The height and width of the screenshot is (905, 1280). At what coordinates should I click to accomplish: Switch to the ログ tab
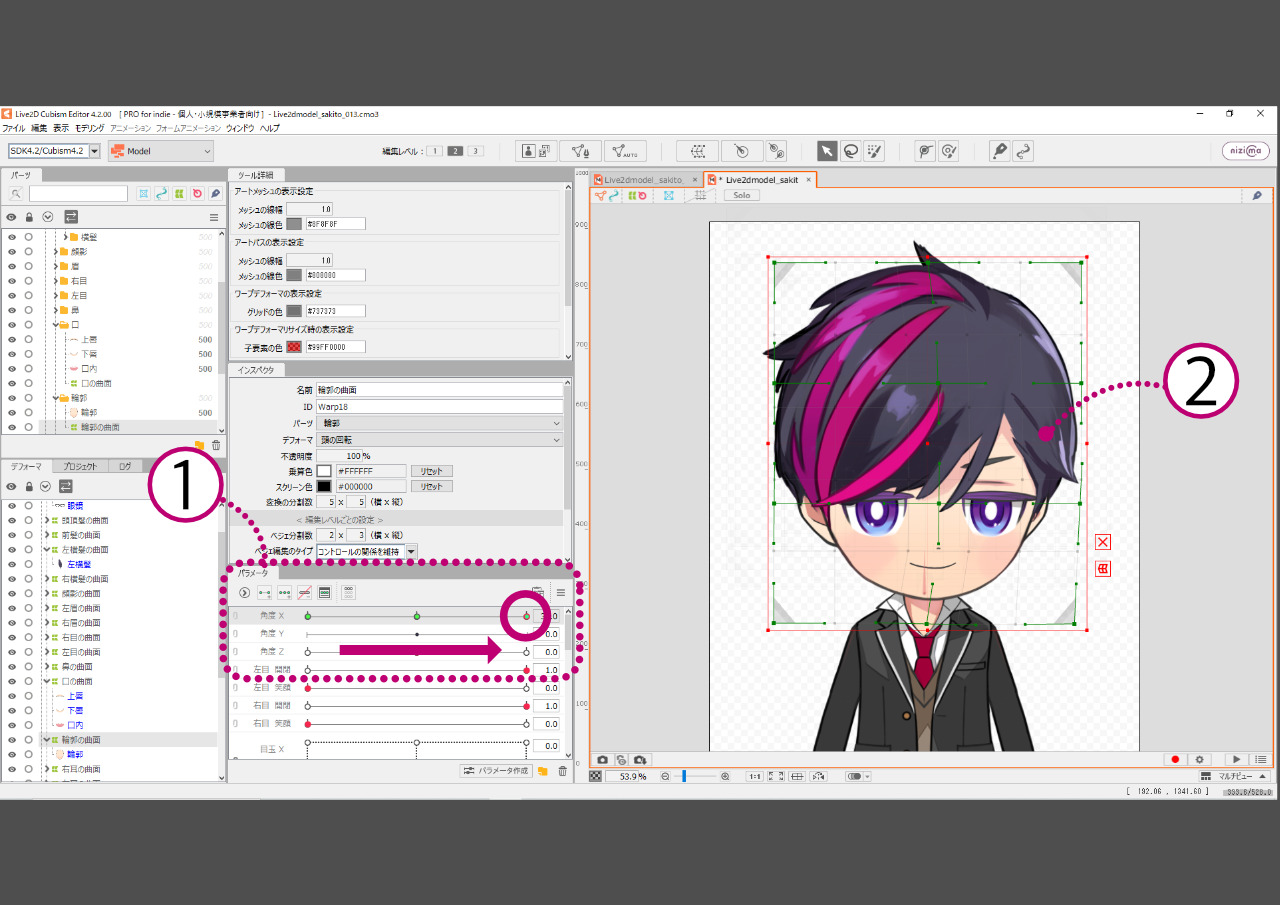[x=124, y=466]
